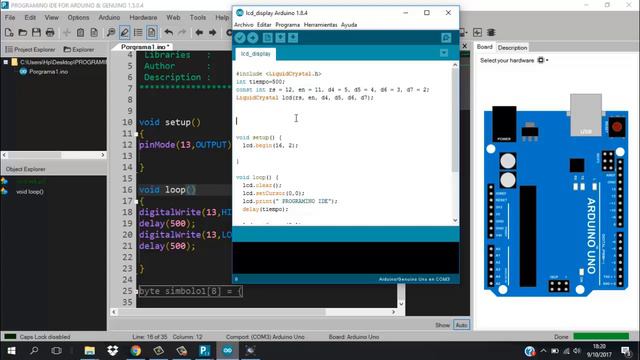Open a file with the folder icon
This screenshot has height=360, width=640.
[x=23, y=32]
